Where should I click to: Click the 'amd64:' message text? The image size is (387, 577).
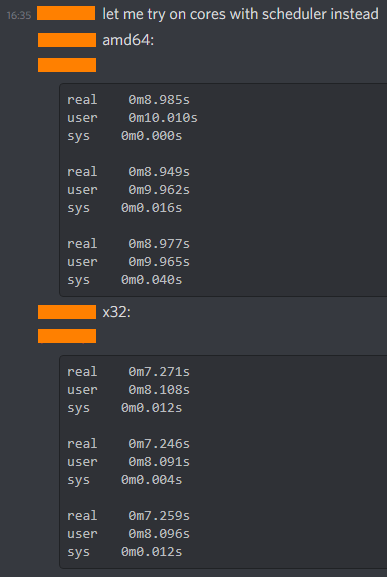tap(128, 40)
